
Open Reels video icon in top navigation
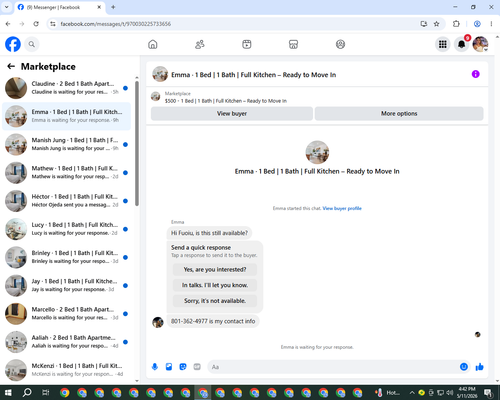tap(247, 44)
